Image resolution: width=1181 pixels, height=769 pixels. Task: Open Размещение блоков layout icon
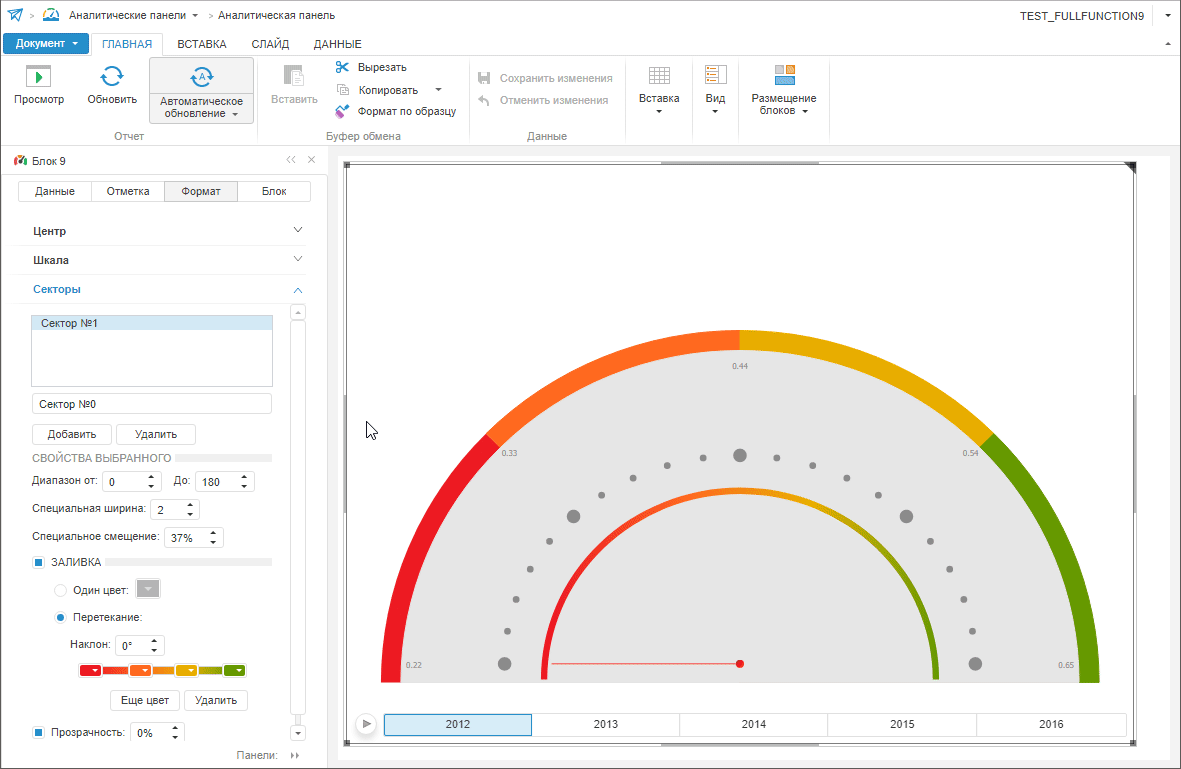coord(784,76)
